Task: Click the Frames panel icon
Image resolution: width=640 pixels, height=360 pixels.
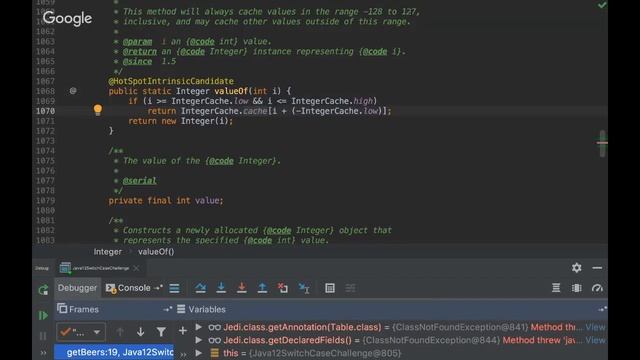Action: [x=62, y=309]
